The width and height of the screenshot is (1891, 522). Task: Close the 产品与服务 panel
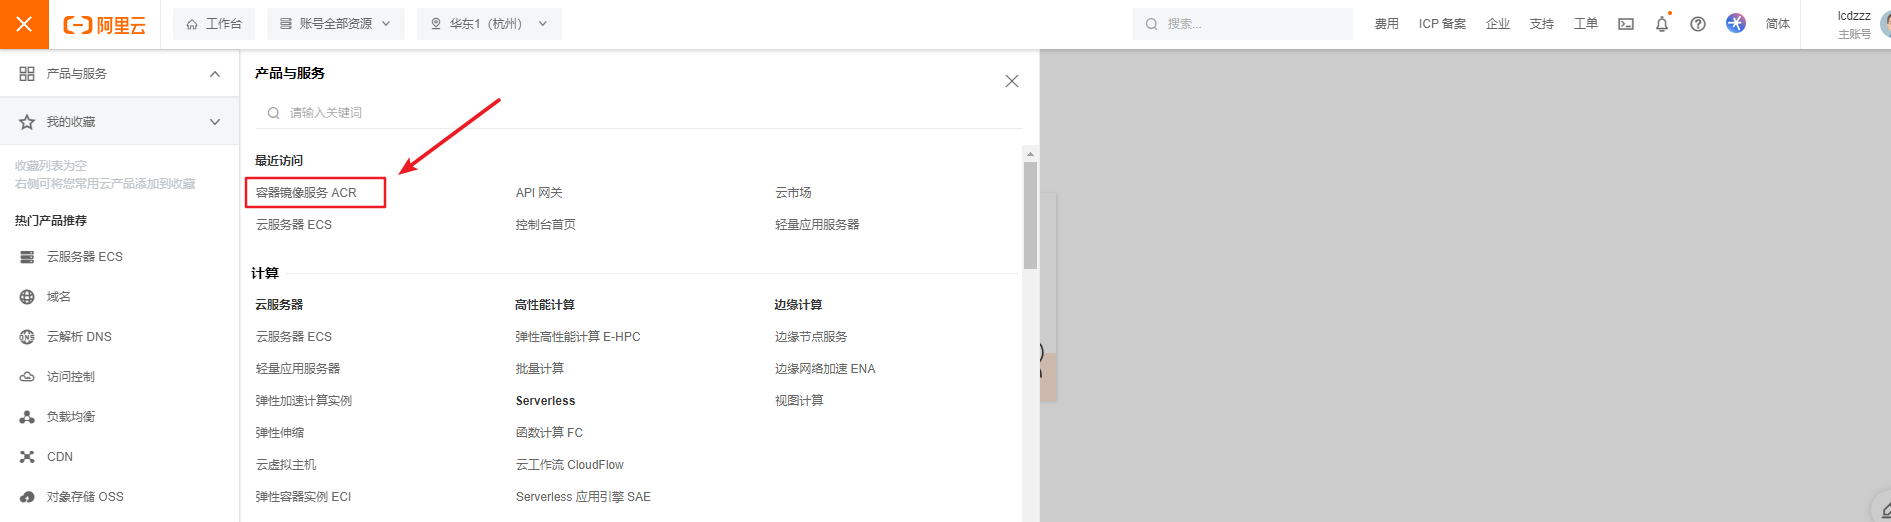point(1012,81)
